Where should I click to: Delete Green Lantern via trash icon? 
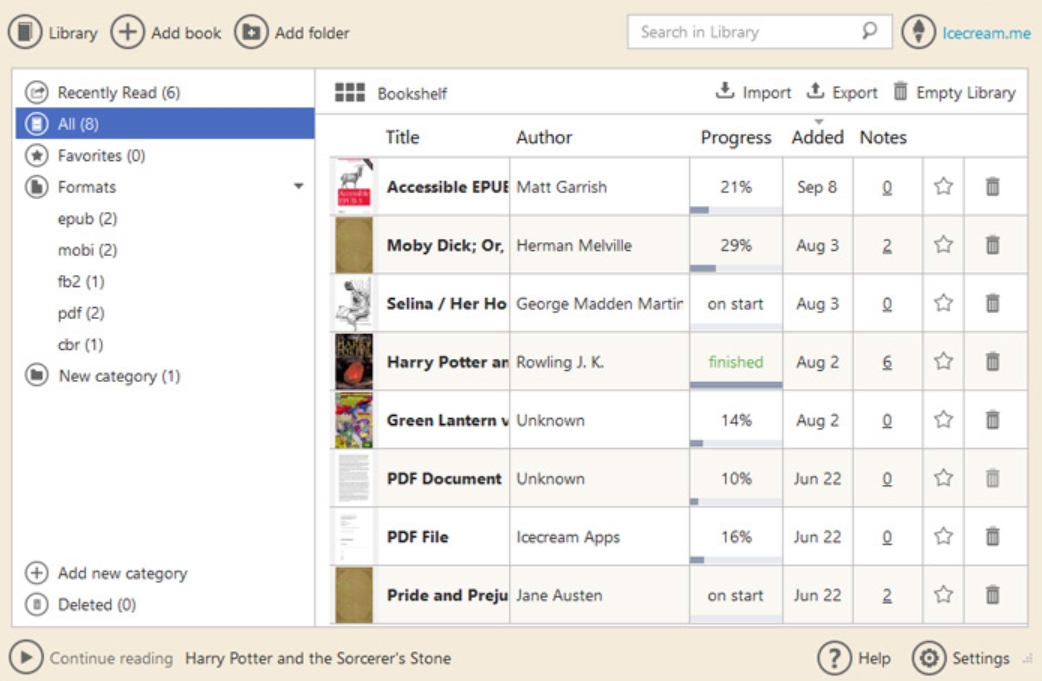[992, 420]
